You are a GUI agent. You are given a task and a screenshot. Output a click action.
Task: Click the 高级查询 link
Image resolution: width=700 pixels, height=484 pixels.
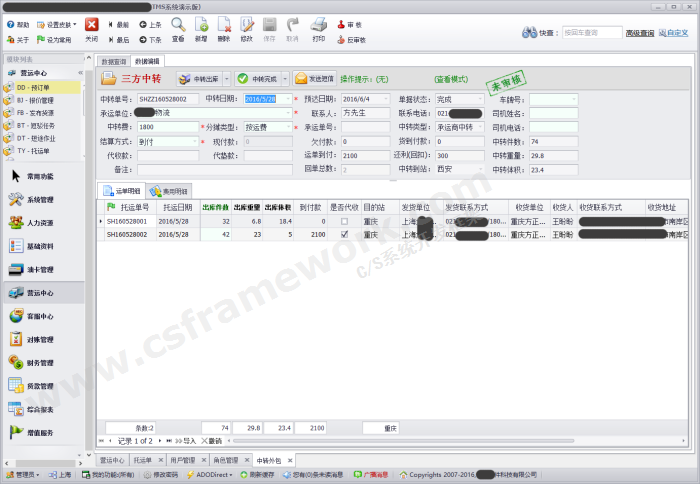coord(640,33)
